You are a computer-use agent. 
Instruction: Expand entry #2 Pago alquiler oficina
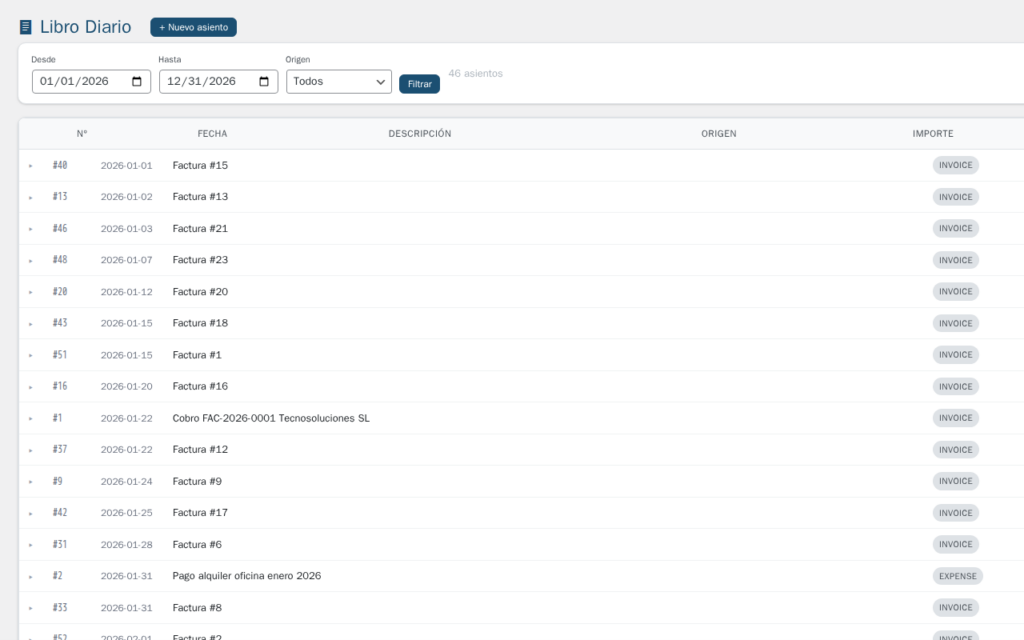pyautogui.click(x=28, y=576)
